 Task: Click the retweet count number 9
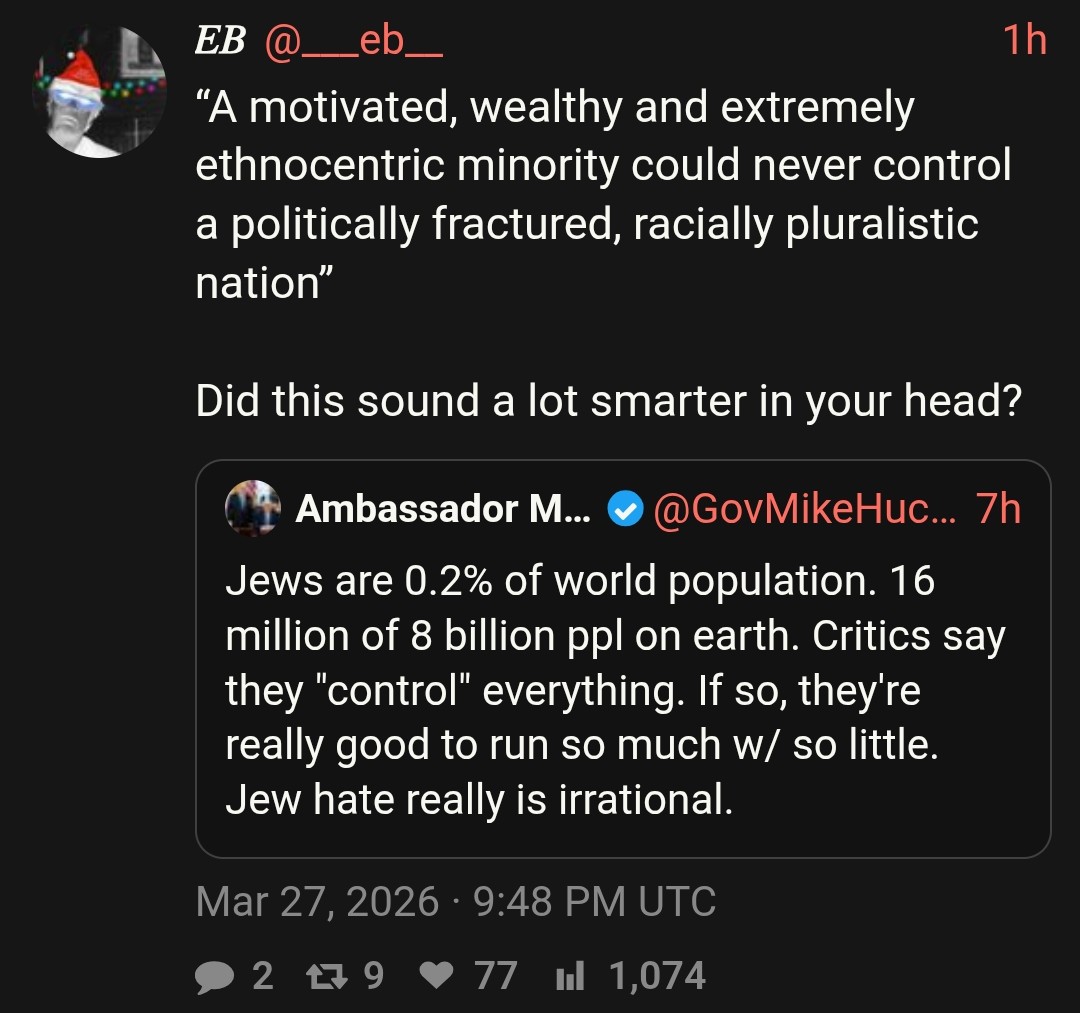(x=373, y=976)
